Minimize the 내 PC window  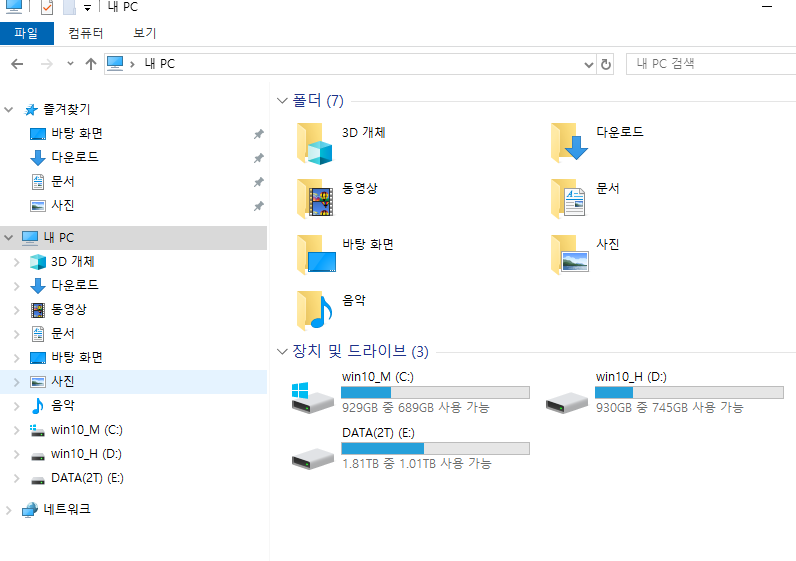point(767,7)
